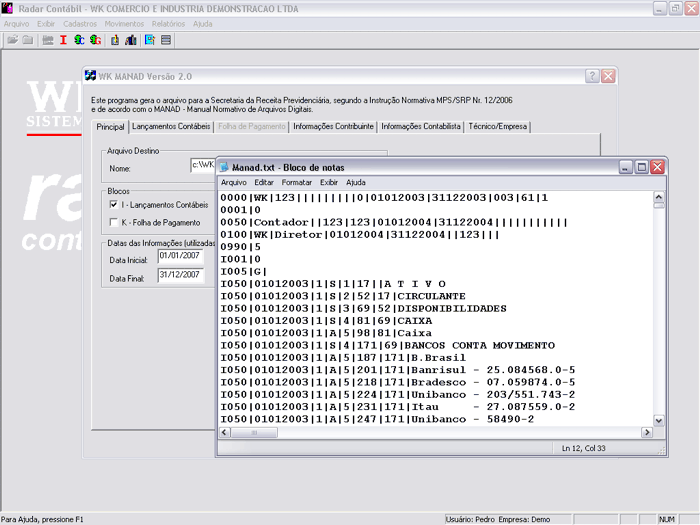Click the help question mark in WK MANAD dialog
Screen dimensions: 700x525
pyautogui.click(x=592, y=76)
